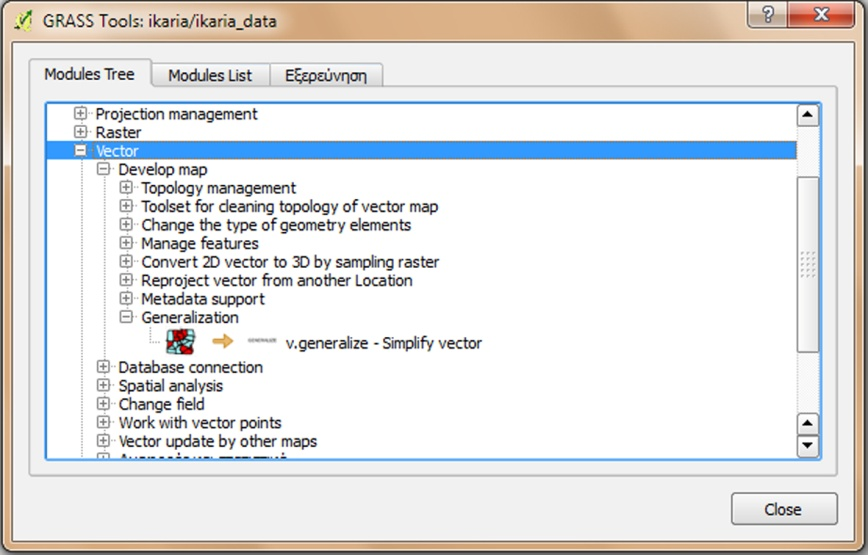Select Reproject vector from another Location
Screen dimensions: 868x555
(277, 281)
